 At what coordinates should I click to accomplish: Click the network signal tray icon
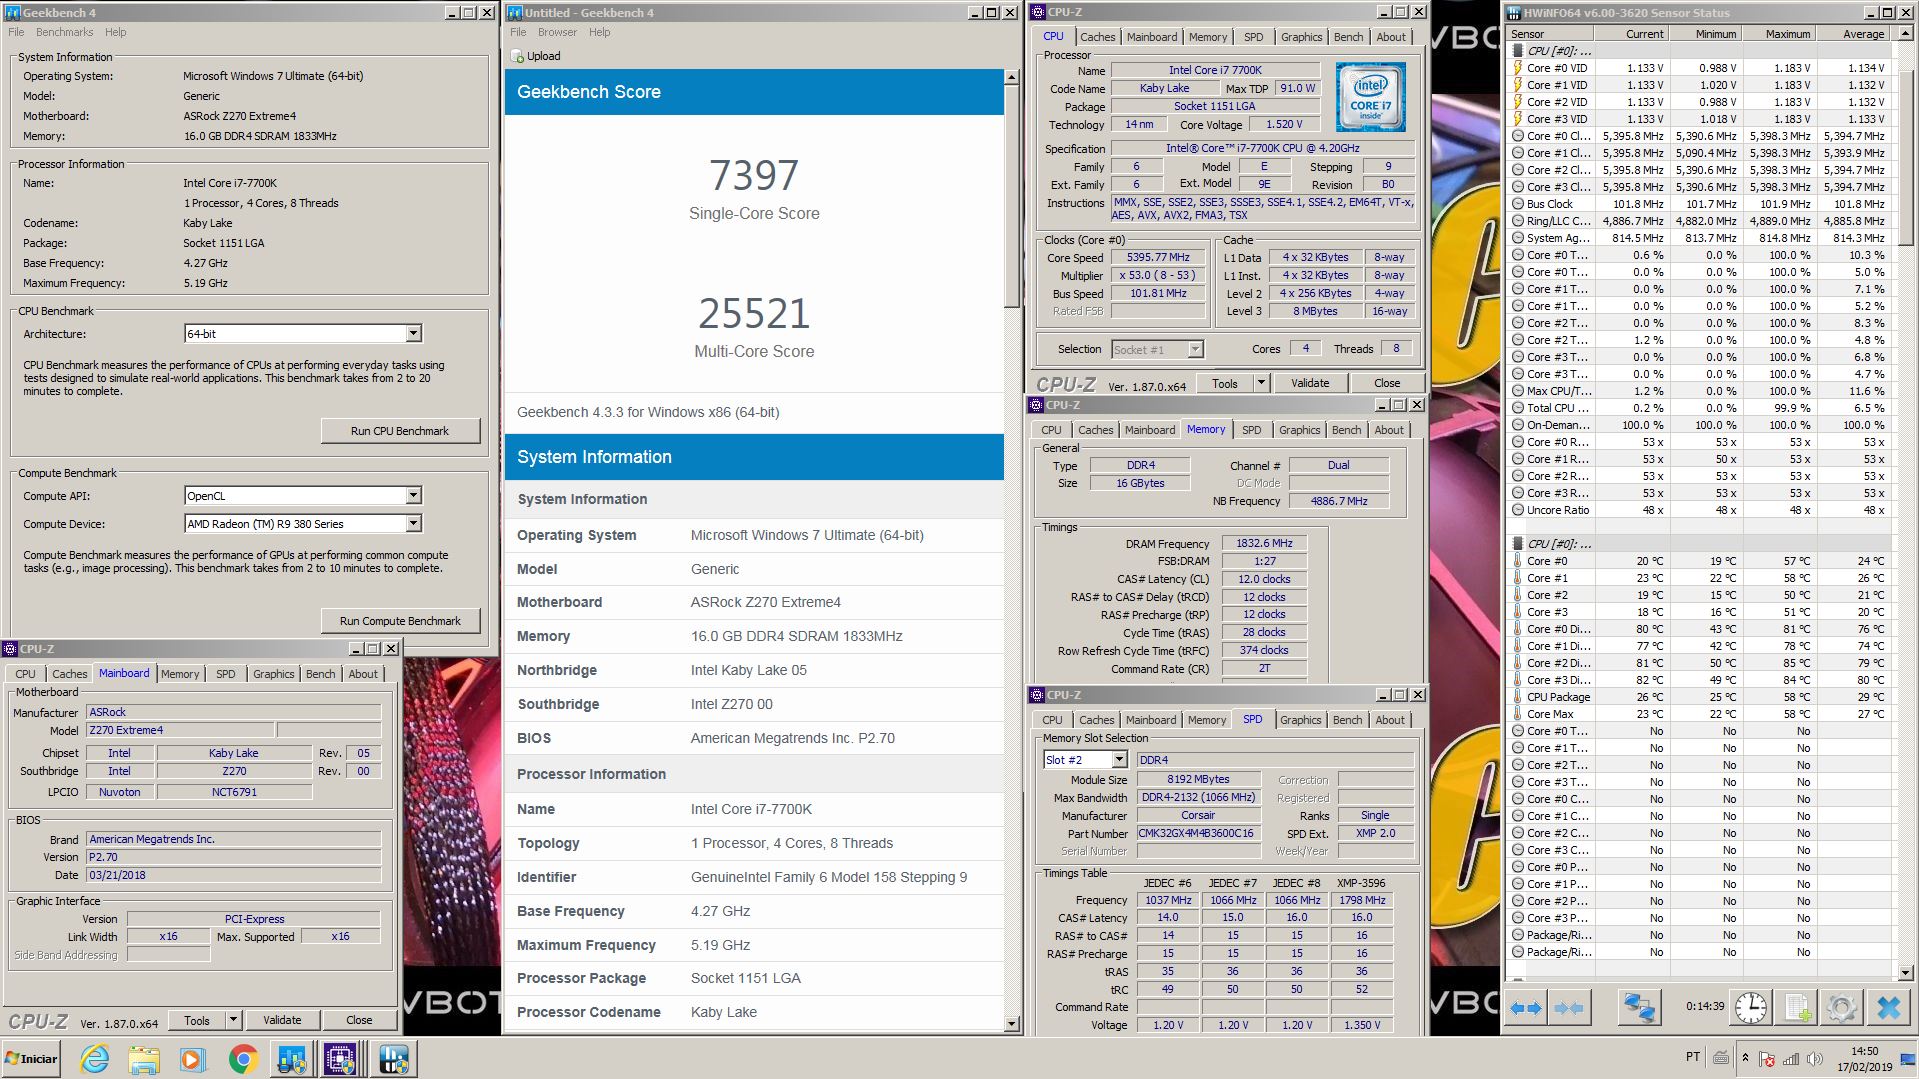(x=1791, y=1059)
